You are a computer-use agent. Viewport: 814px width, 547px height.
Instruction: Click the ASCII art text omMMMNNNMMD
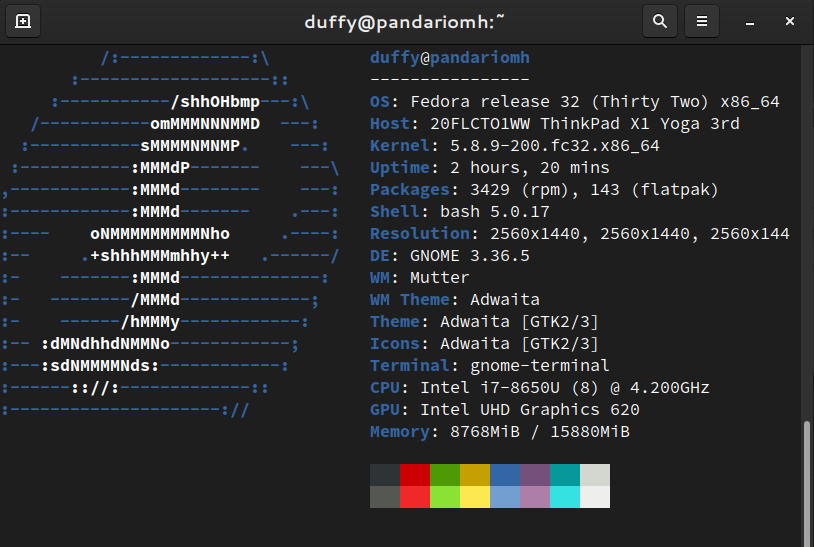click(x=205, y=124)
